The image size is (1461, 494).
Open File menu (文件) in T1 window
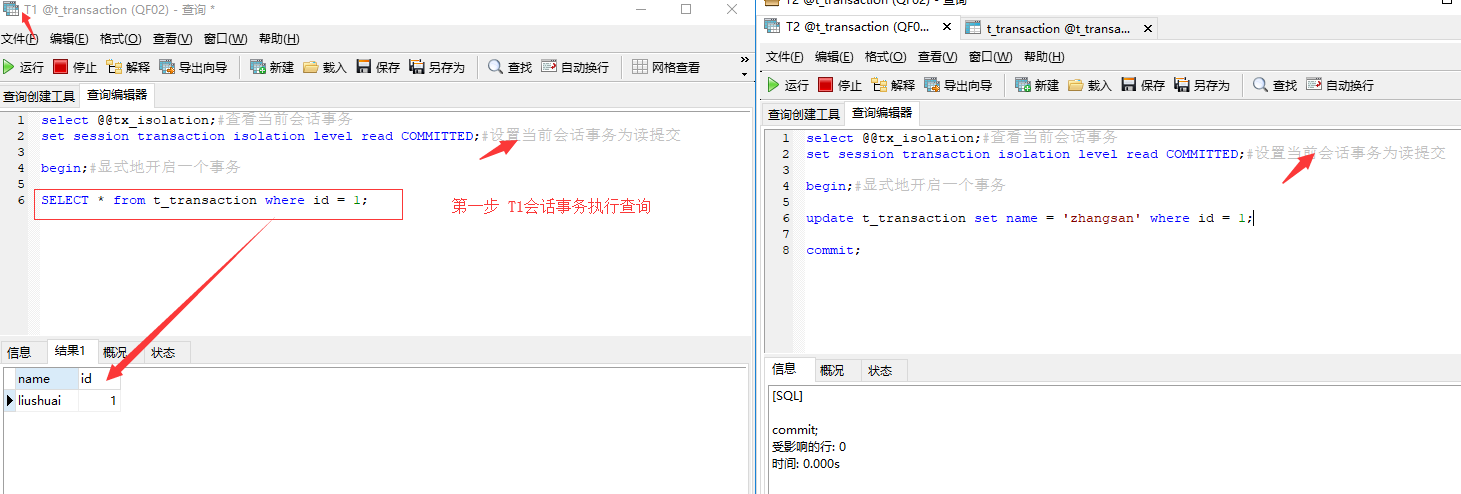(x=20, y=39)
